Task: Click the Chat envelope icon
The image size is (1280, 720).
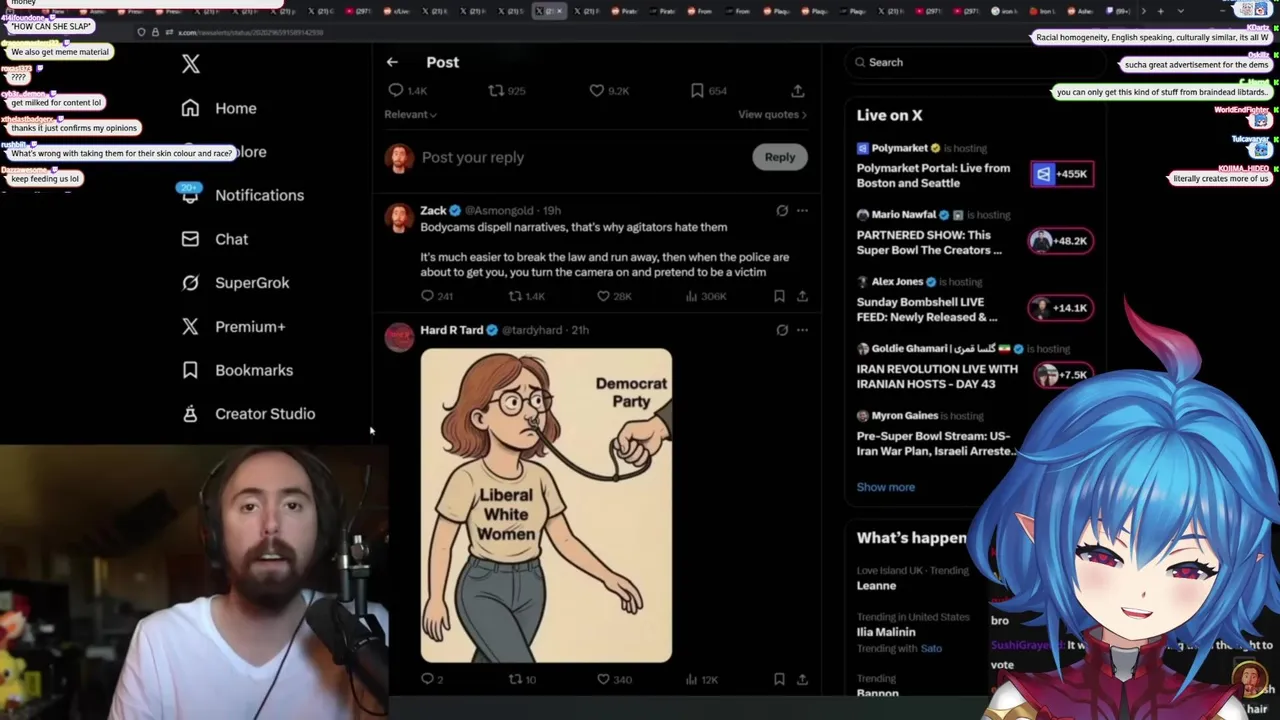Action: [190, 239]
